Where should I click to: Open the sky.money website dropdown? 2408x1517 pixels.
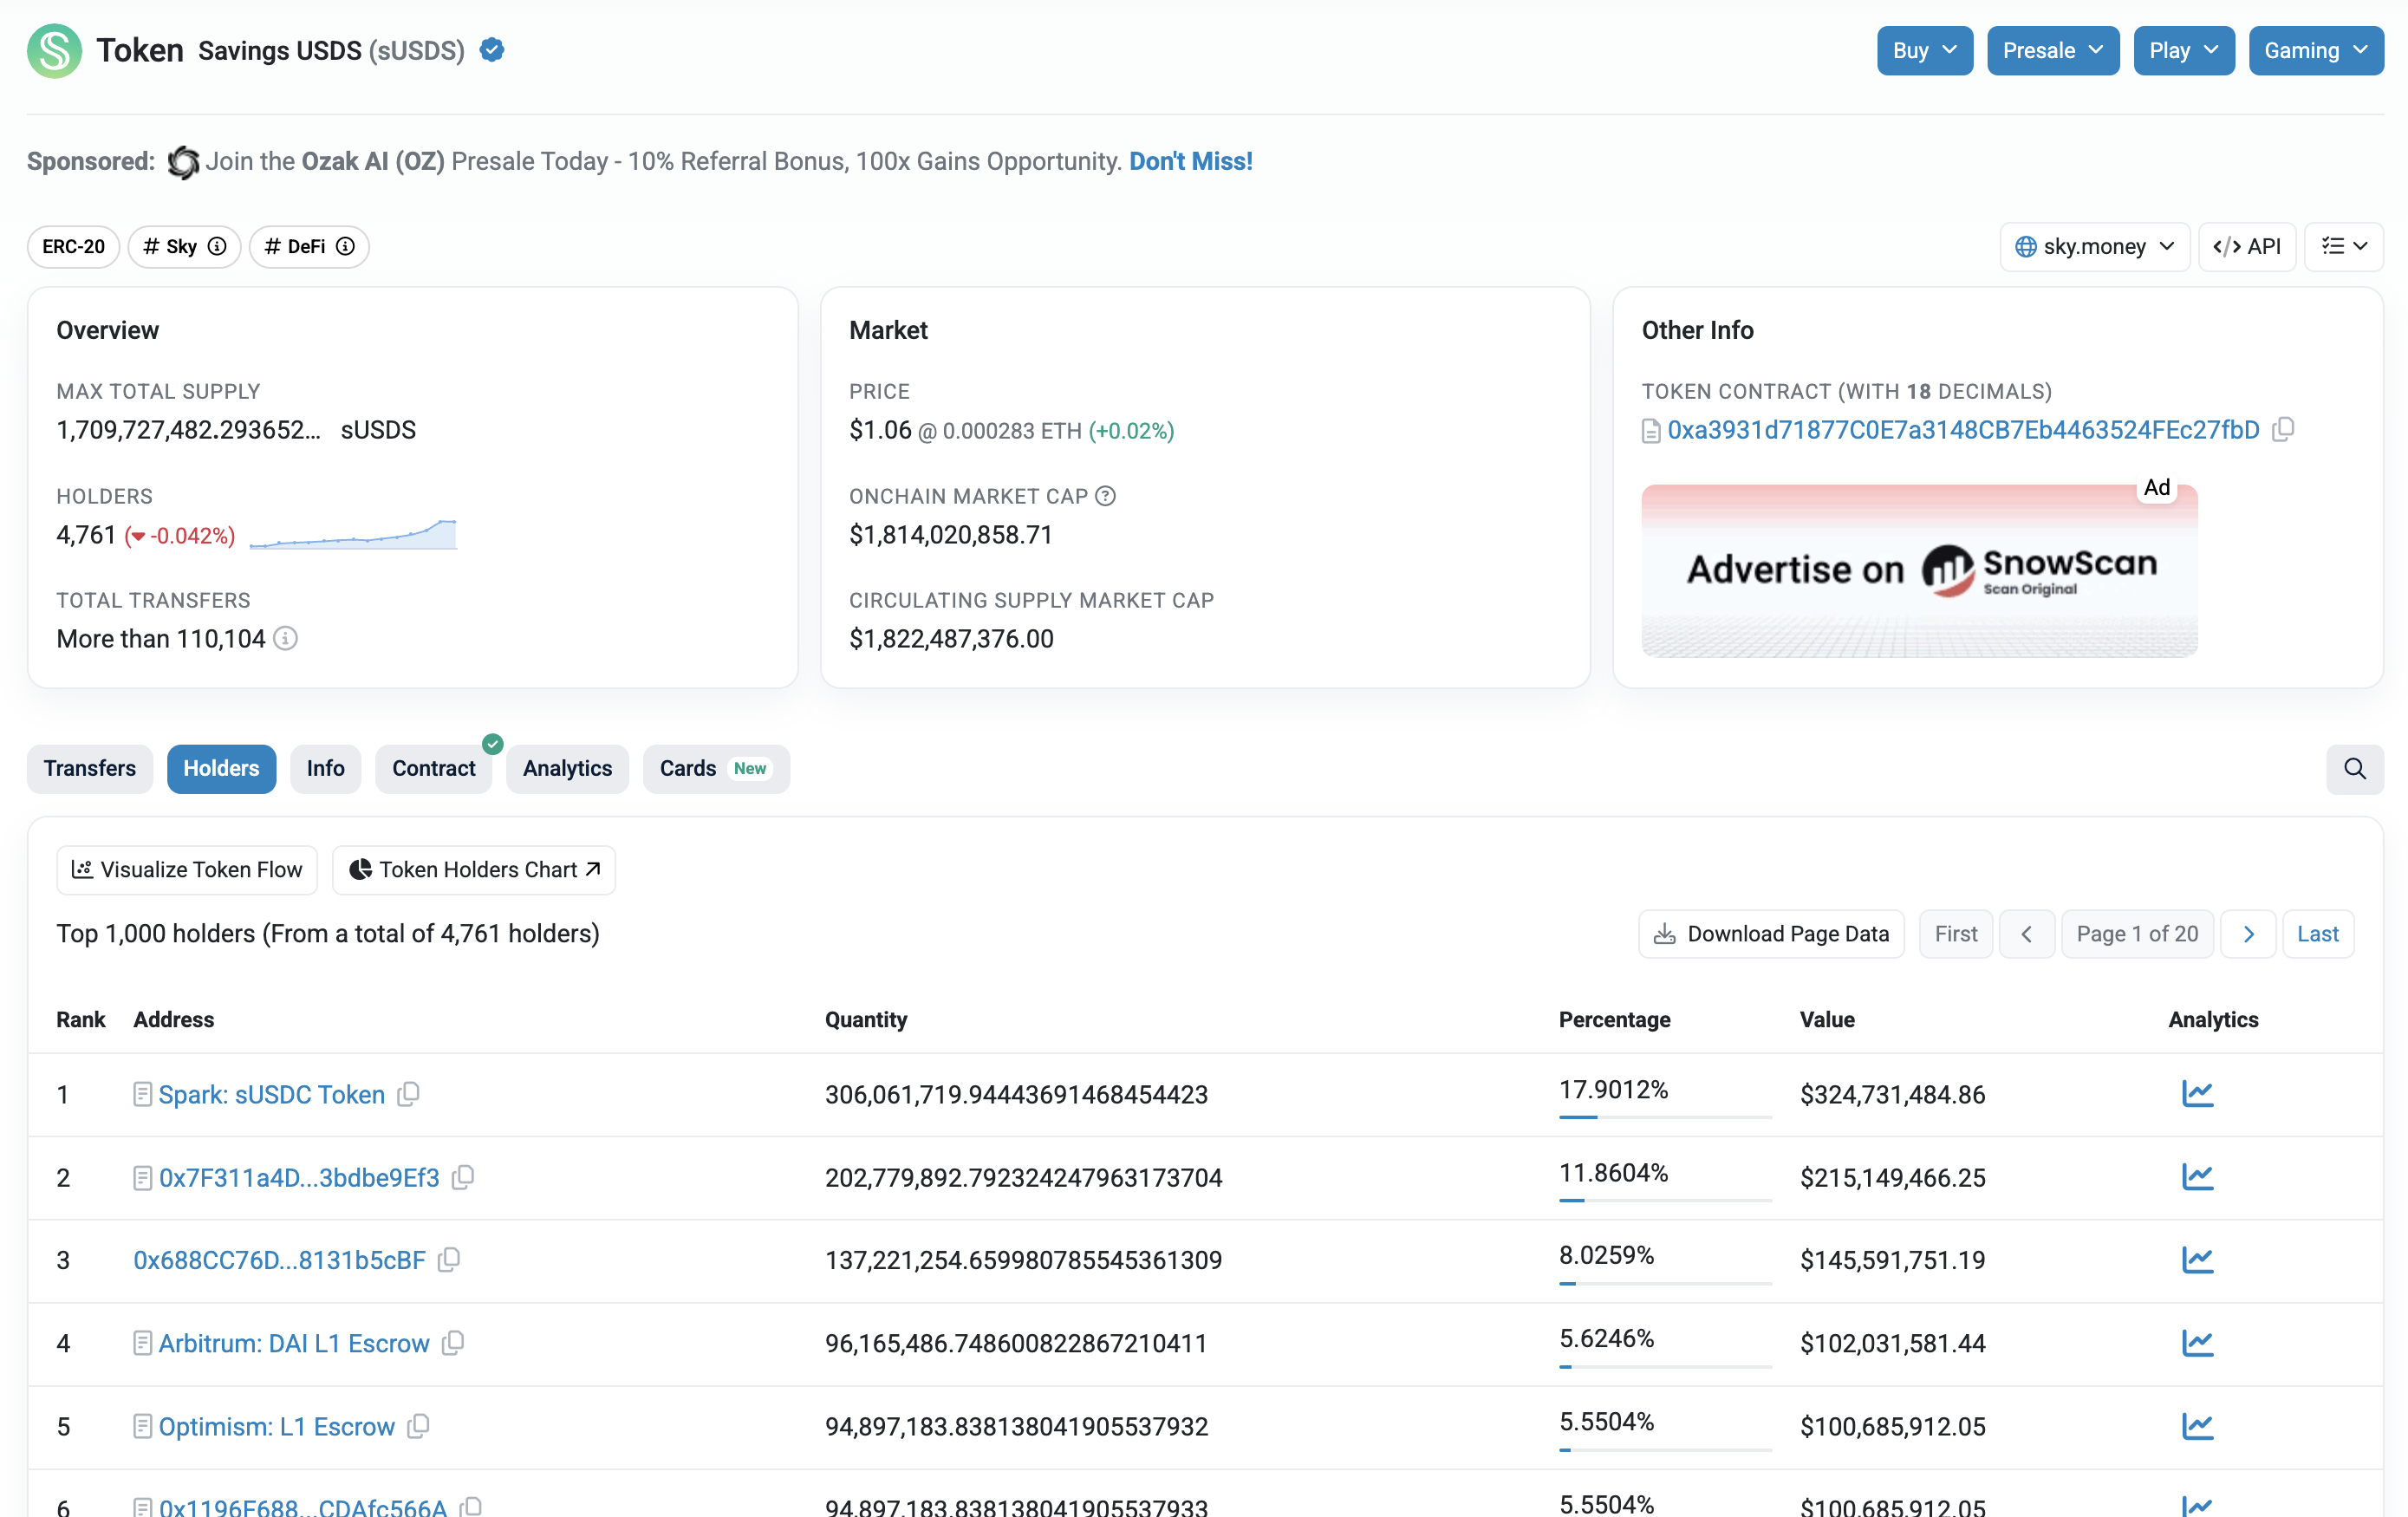coord(2094,246)
